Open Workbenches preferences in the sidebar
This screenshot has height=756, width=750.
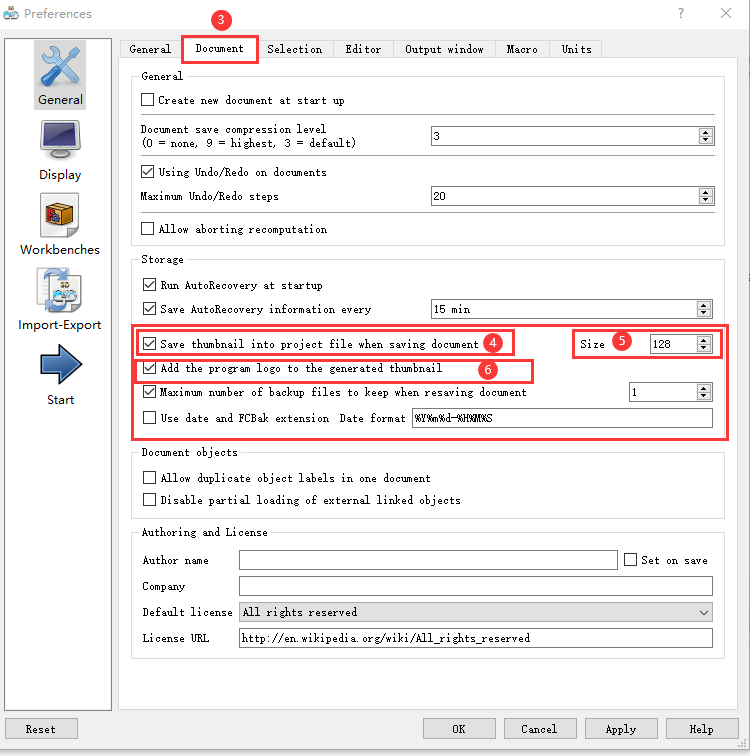click(x=60, y=215)
